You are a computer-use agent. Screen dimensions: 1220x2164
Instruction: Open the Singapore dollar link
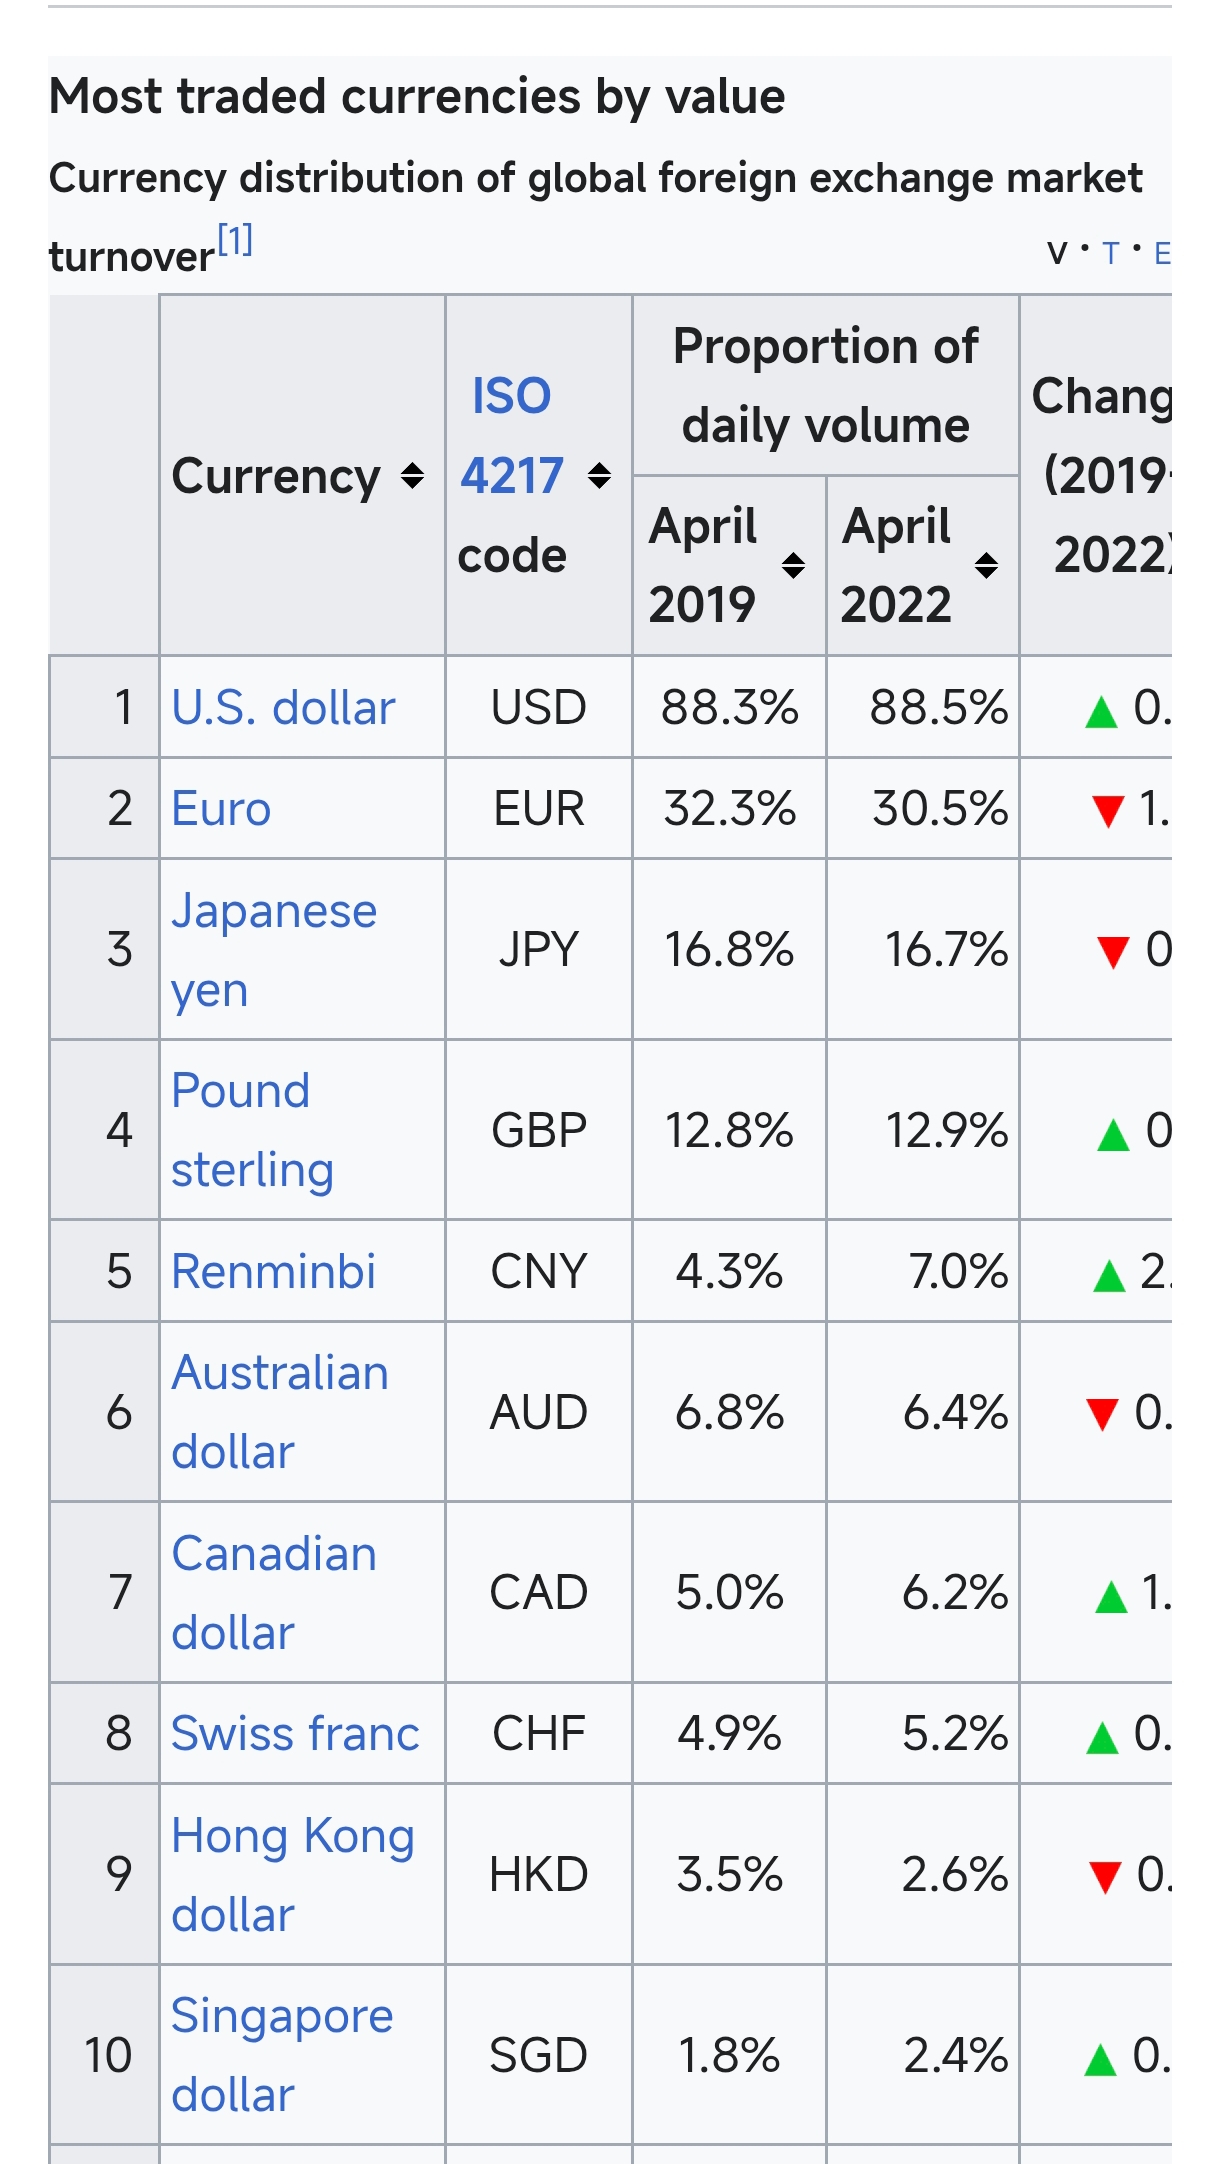tap(282, 2056)
